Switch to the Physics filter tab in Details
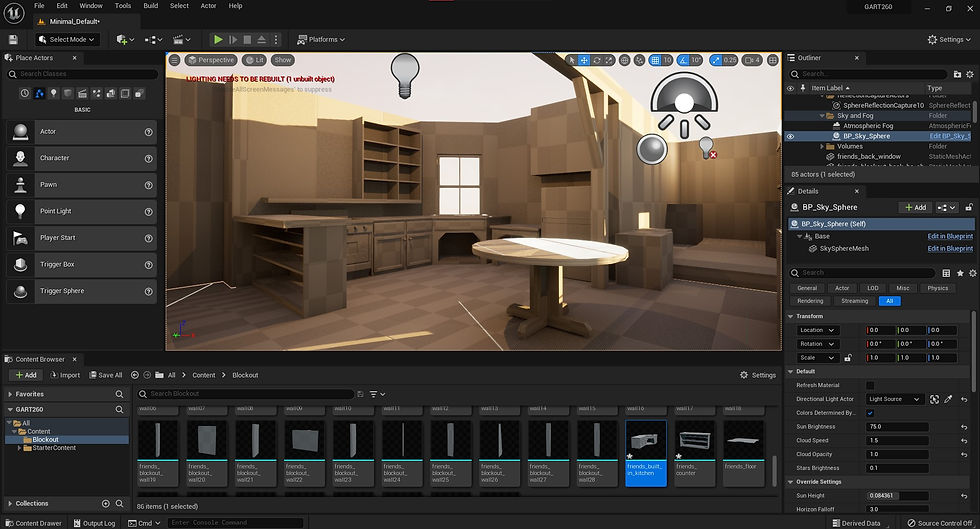 [938, 288]
